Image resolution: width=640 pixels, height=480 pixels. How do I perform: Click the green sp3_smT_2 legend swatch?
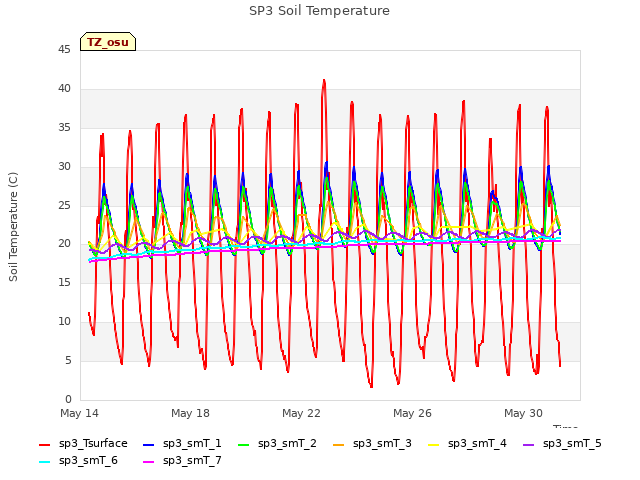(243, 444)
